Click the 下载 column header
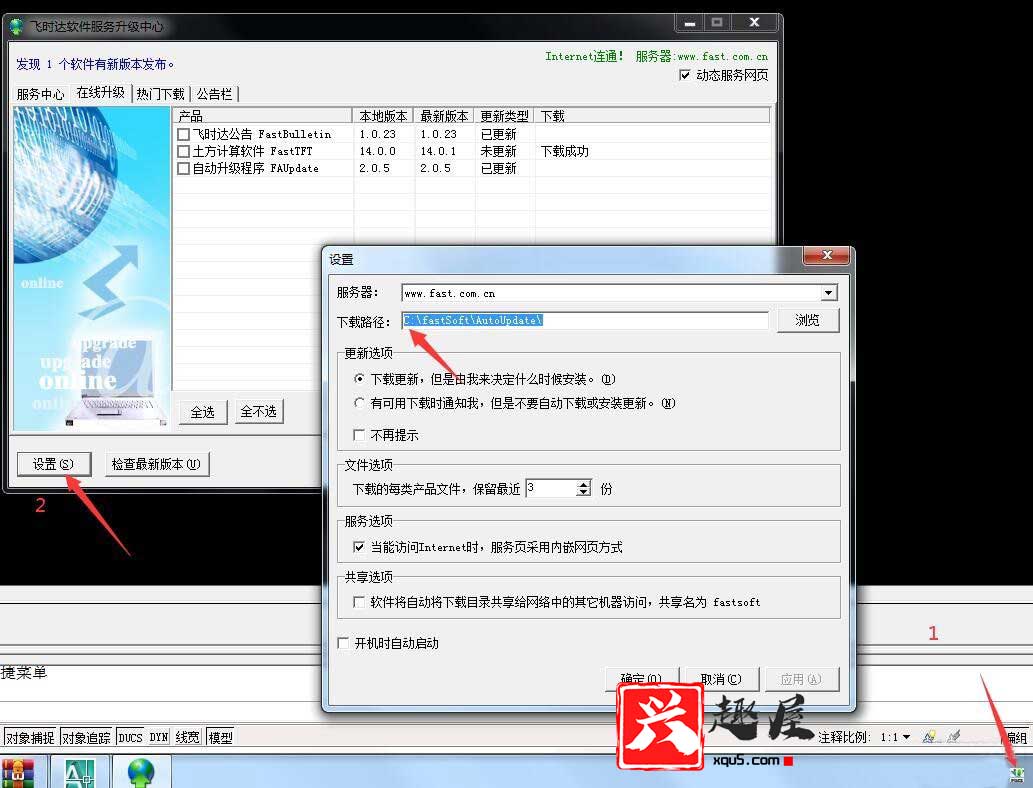 pos(652,116)
